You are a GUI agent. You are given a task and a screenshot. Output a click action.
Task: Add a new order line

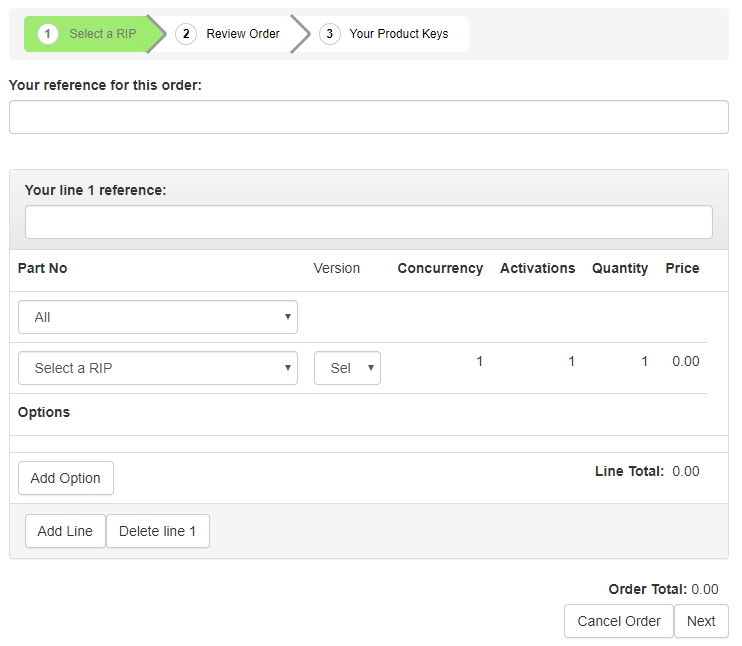65,531
